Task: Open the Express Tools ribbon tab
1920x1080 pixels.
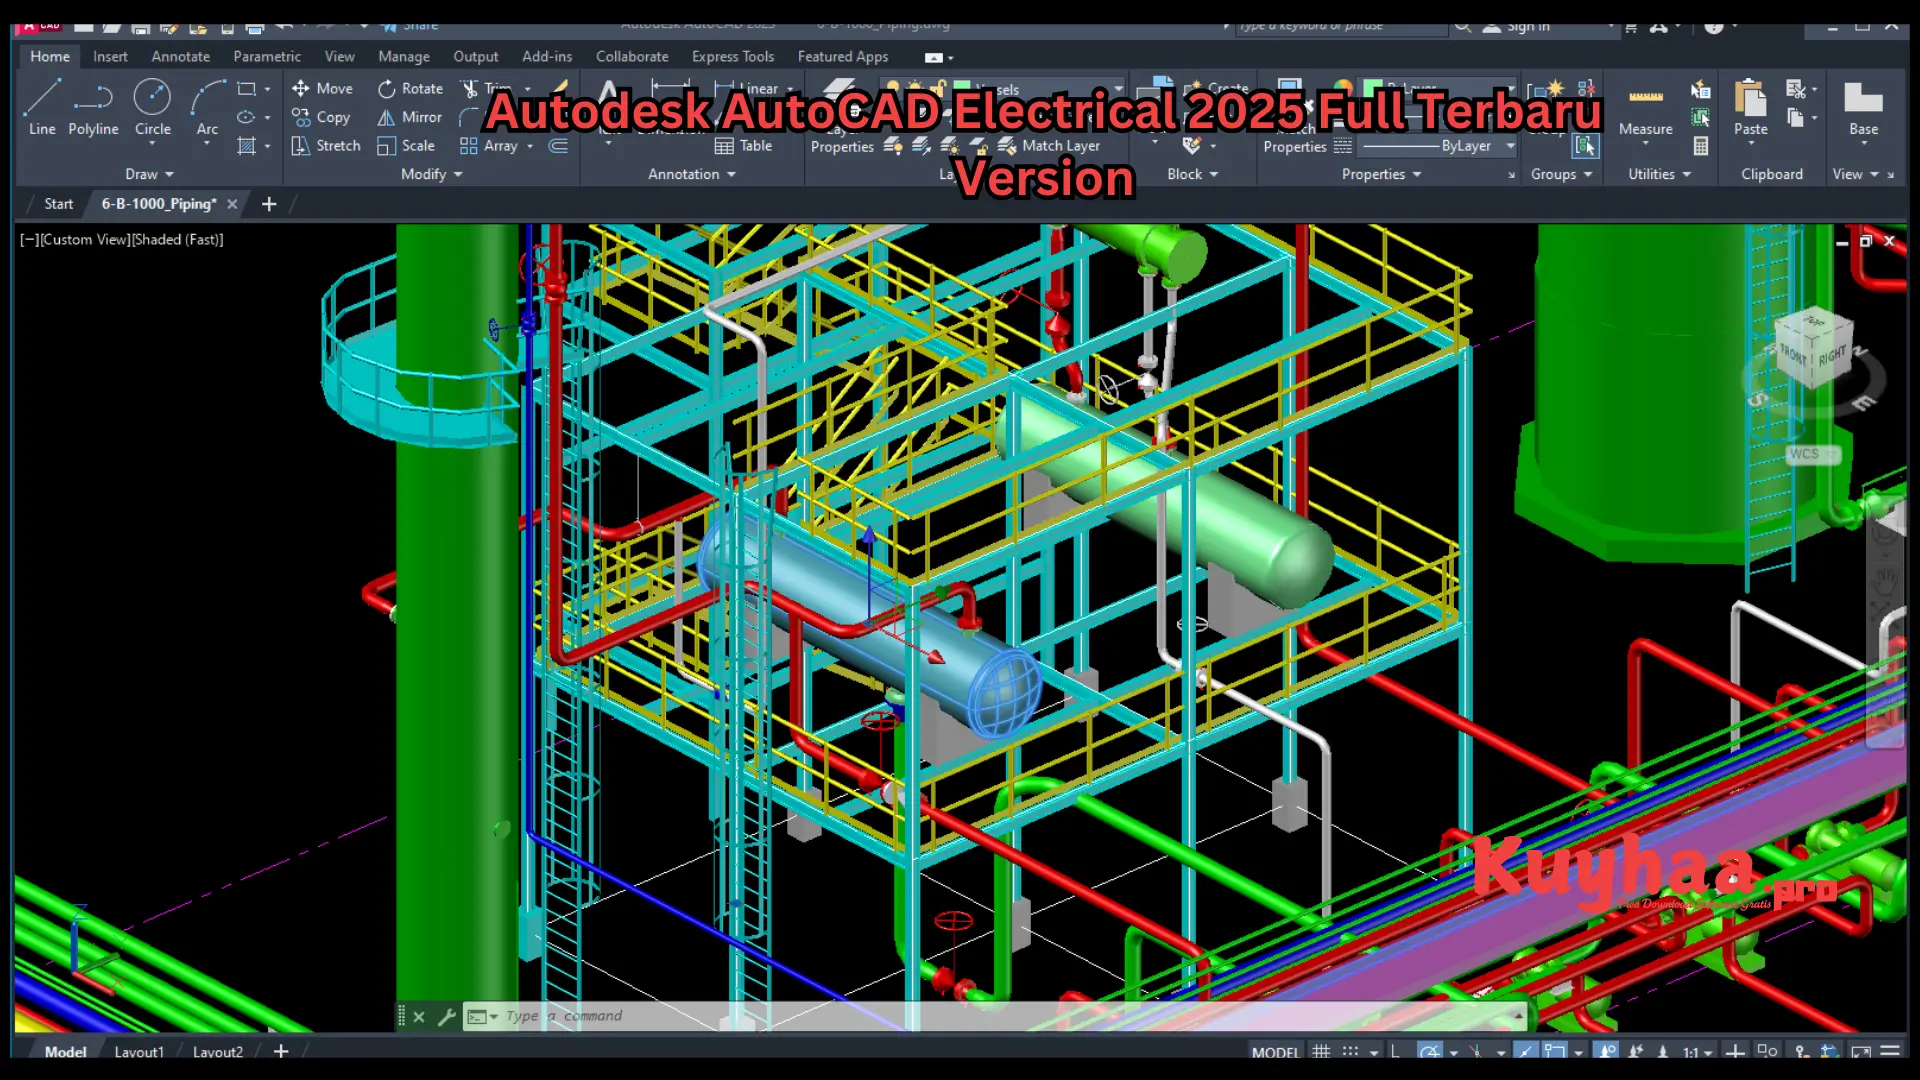Action: click(x=733, y=57)
